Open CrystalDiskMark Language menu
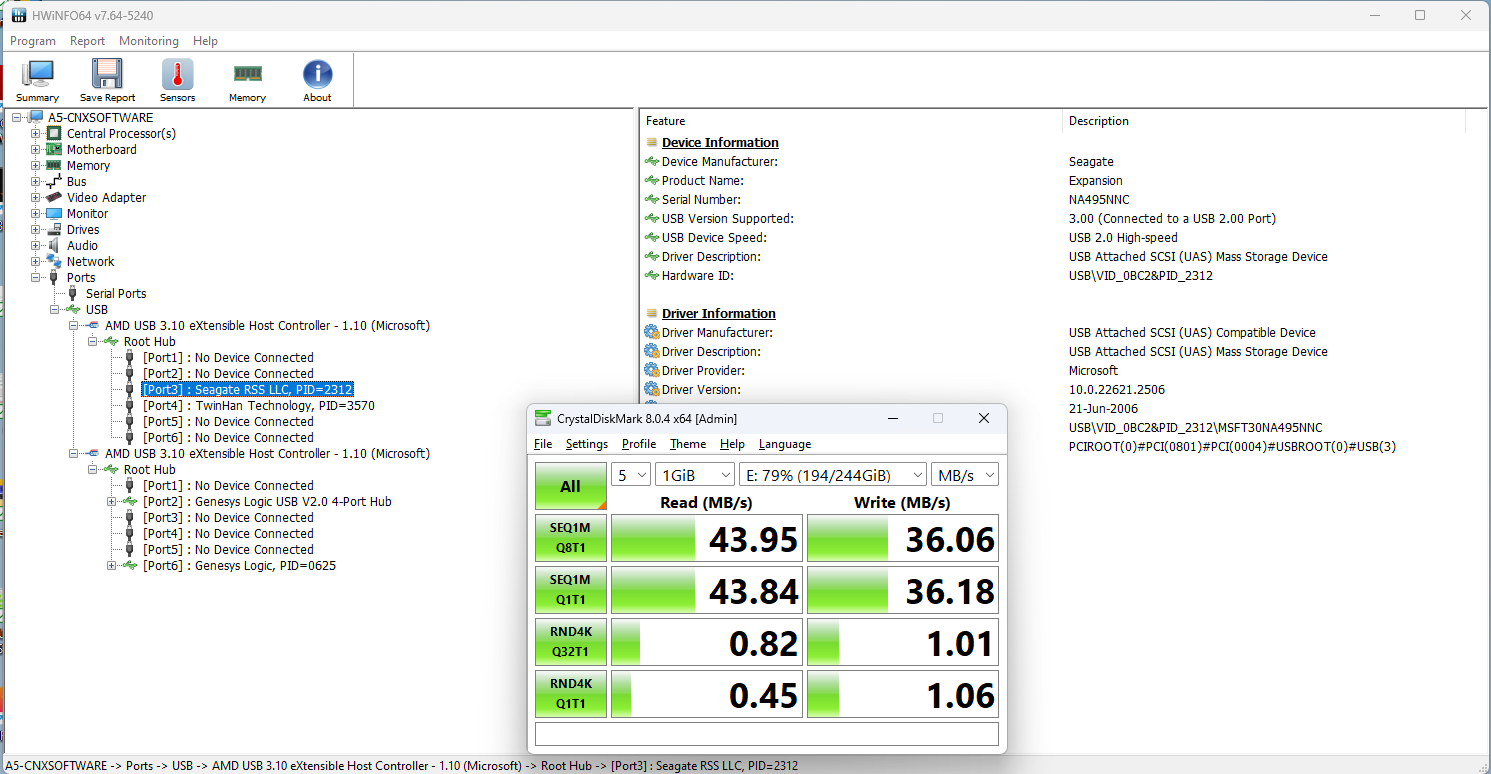The image size is (1491, 774). tap(785, 444)
